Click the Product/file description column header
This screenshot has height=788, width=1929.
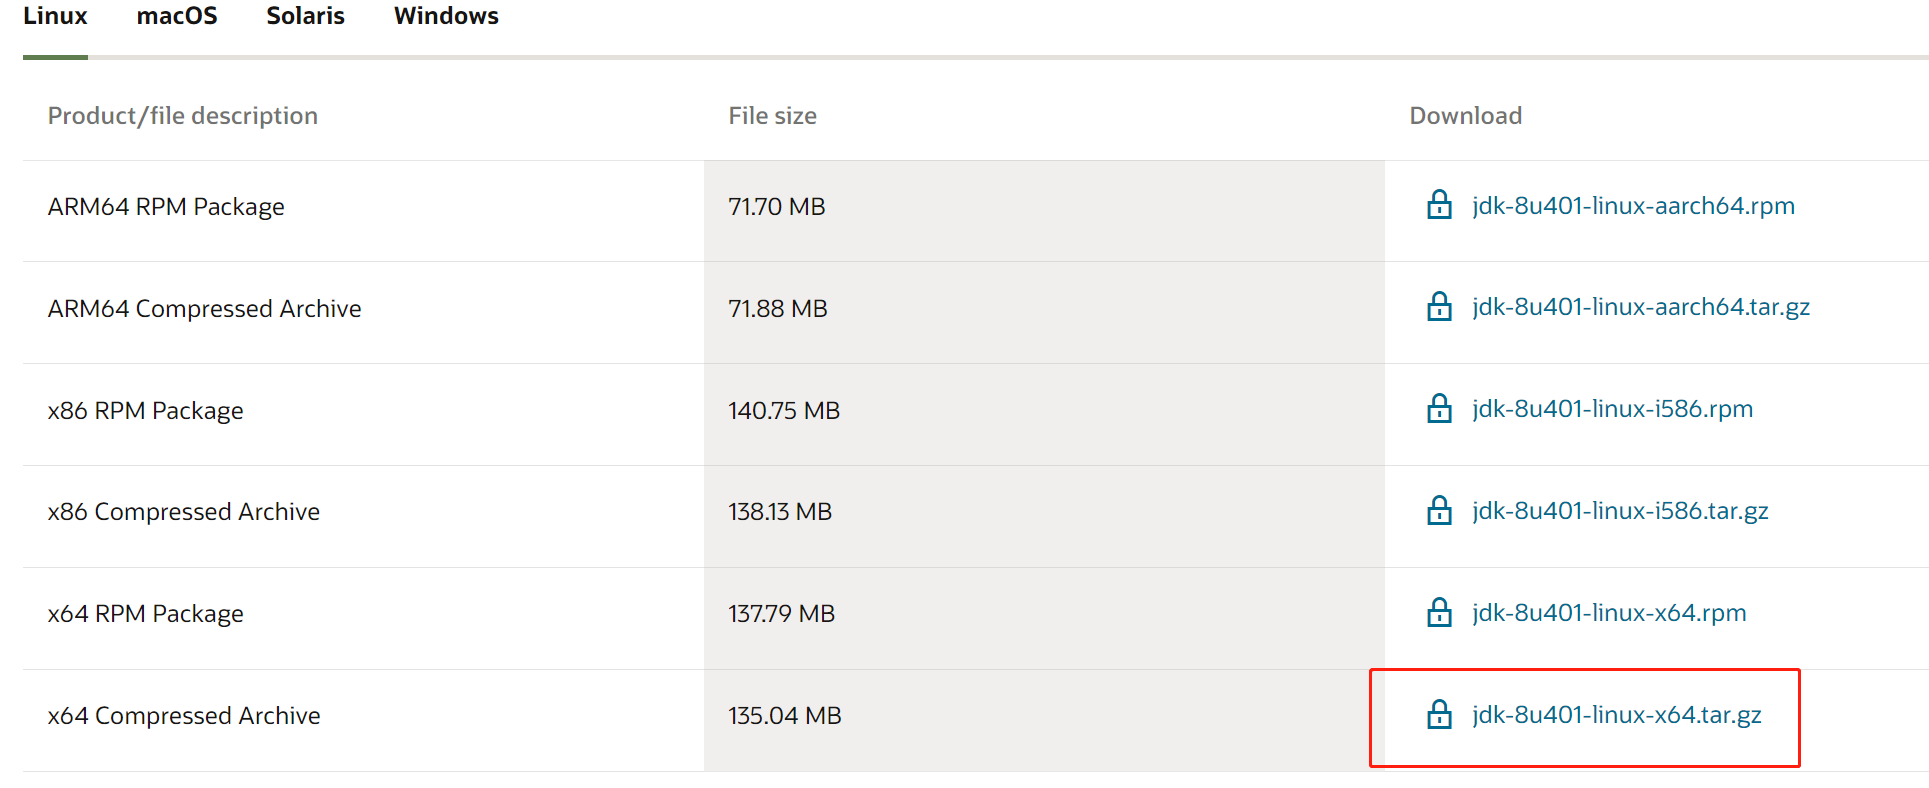[x=183, y=116]
